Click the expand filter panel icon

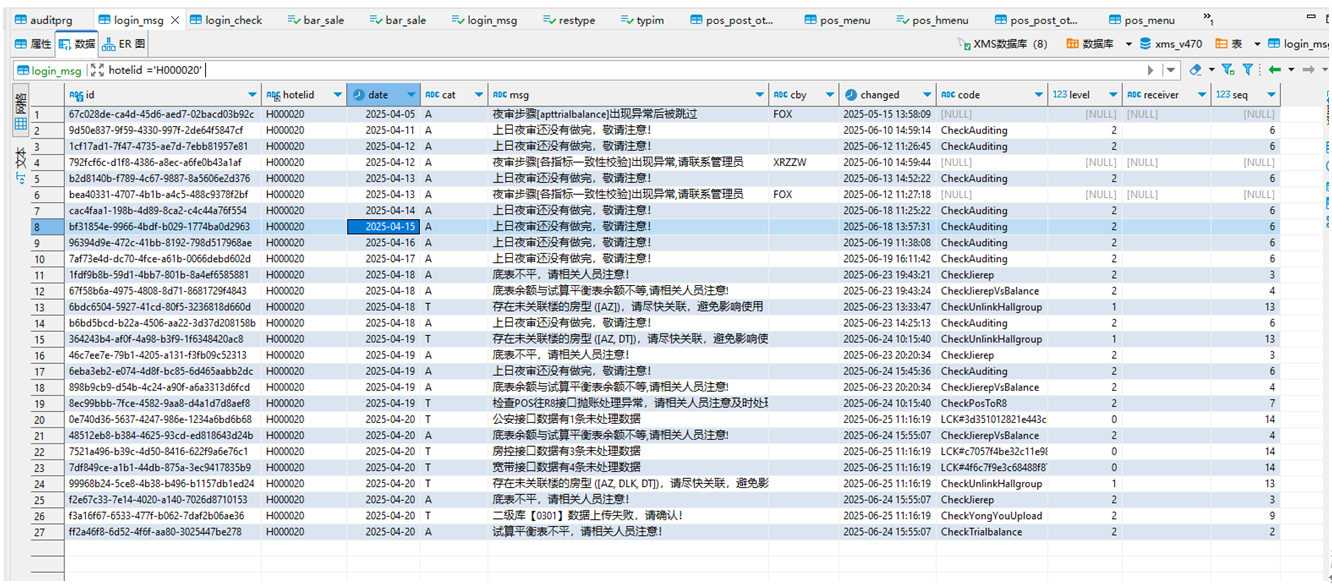[x=96, y=70]
